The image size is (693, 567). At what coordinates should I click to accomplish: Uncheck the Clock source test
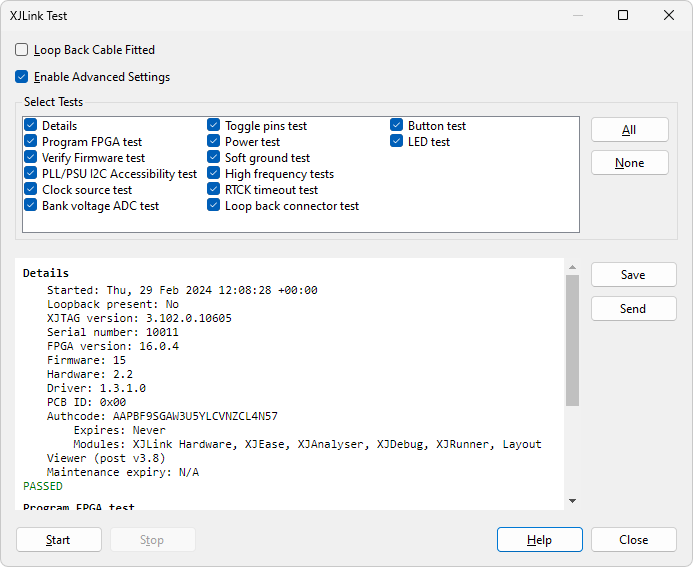31,190
